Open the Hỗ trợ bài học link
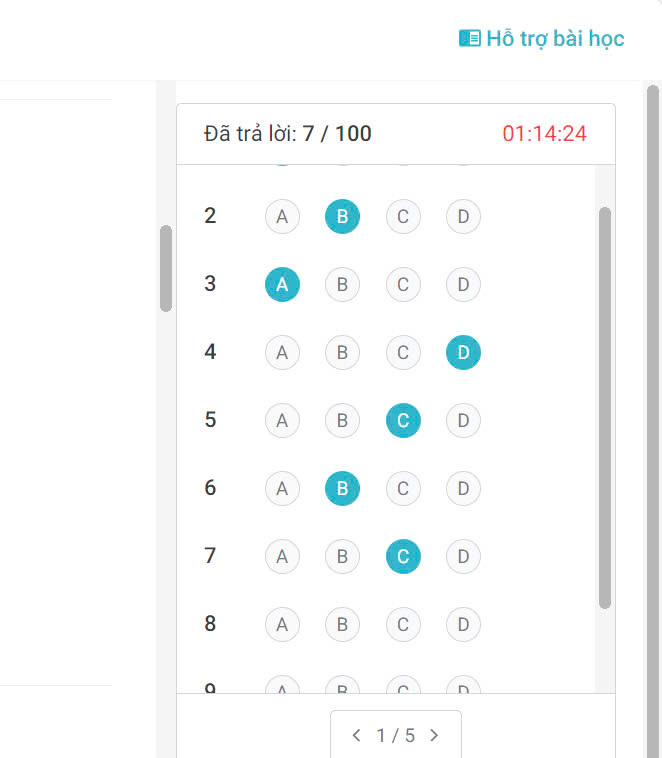The width and height of the screenshot is (662, 758). coord(555,39)
